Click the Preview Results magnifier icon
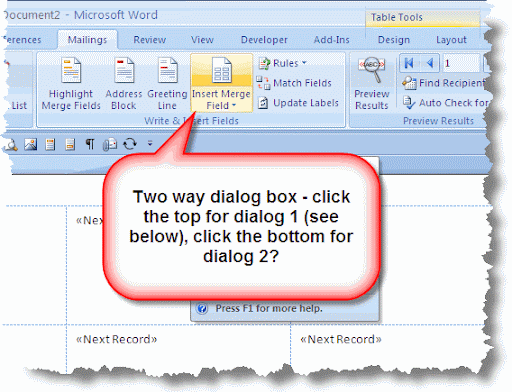Viewport: 512px width, 392px height. (x=372, y=69)
